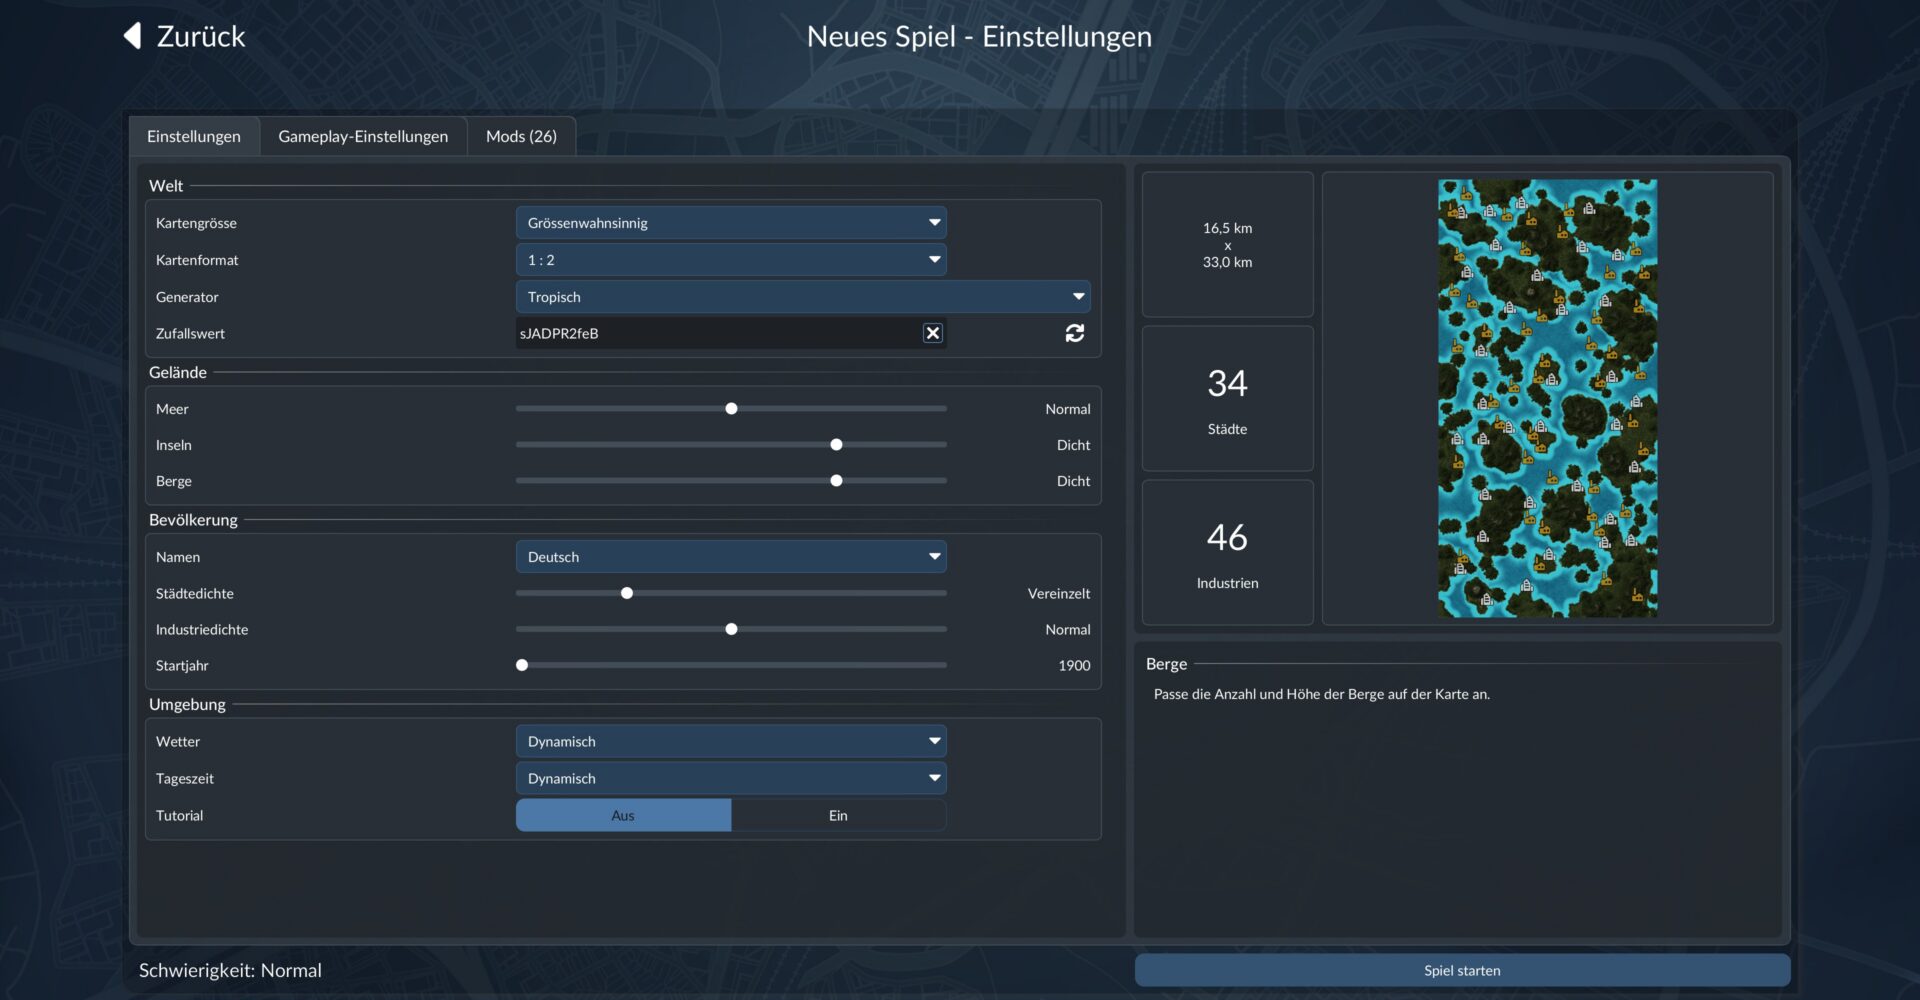
Task: Click the back arrow icon next to Zurück
Action: click(x=132, y=36)
